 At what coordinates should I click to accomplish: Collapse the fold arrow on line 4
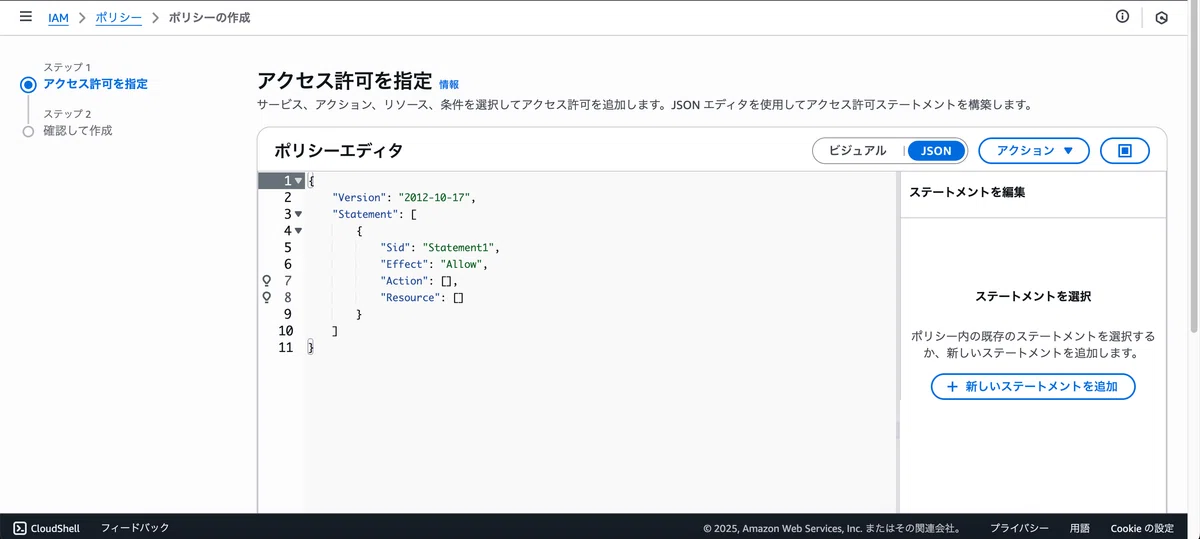(298, 231)
